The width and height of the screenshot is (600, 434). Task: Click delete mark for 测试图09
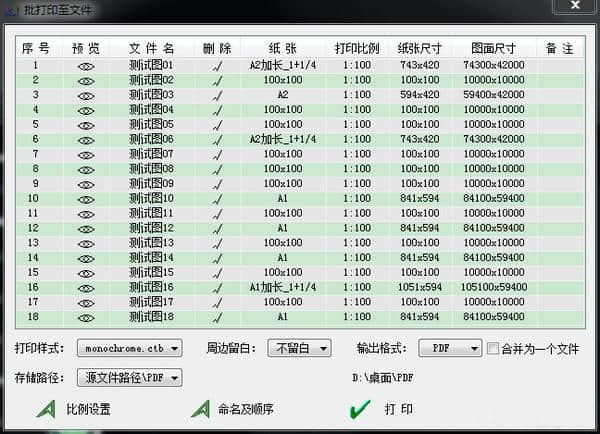(x=217, y=185)
